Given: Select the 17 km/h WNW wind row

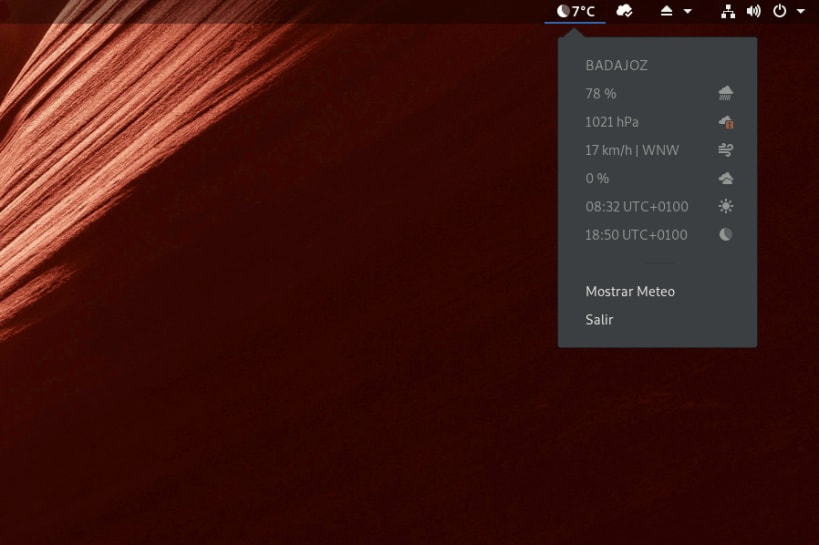Looking at the screenshot, I should 658,150.
